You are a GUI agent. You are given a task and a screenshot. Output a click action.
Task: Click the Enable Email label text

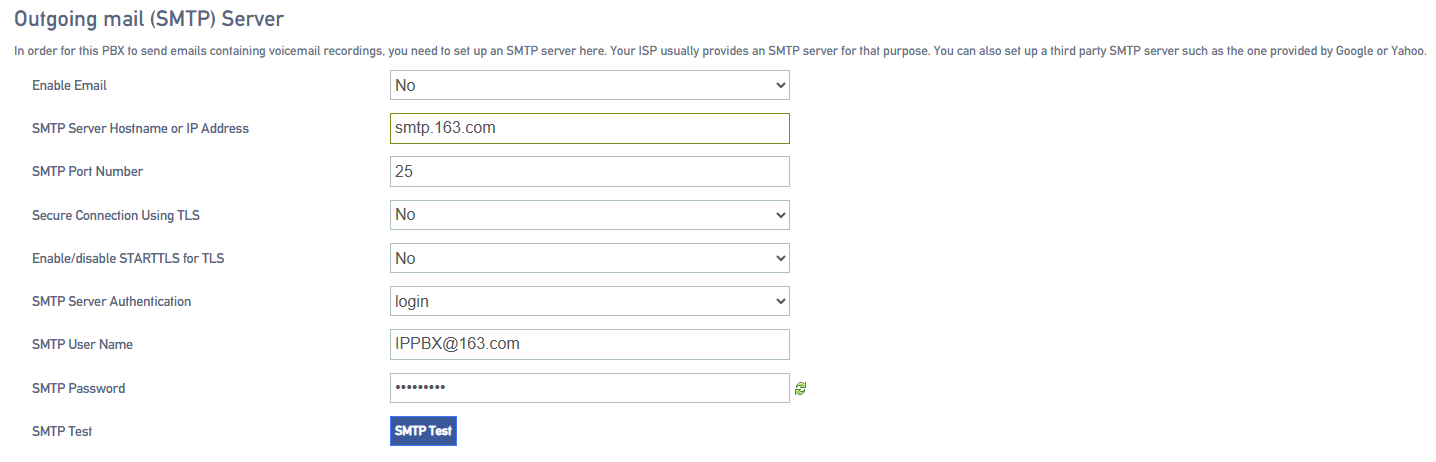[x=69, y=85]
